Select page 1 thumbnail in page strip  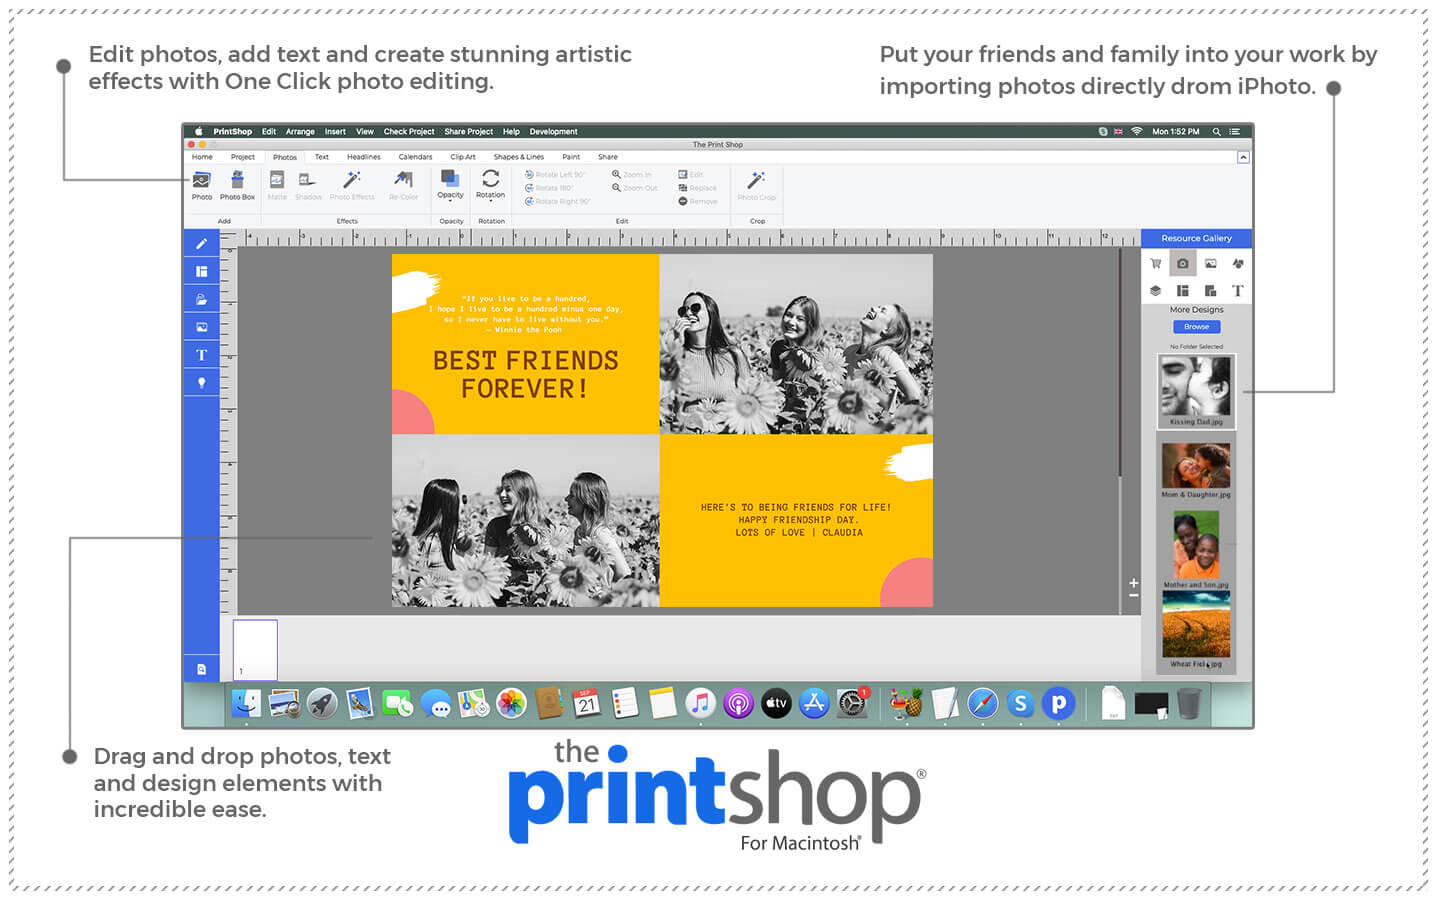(x=255, y=650)
